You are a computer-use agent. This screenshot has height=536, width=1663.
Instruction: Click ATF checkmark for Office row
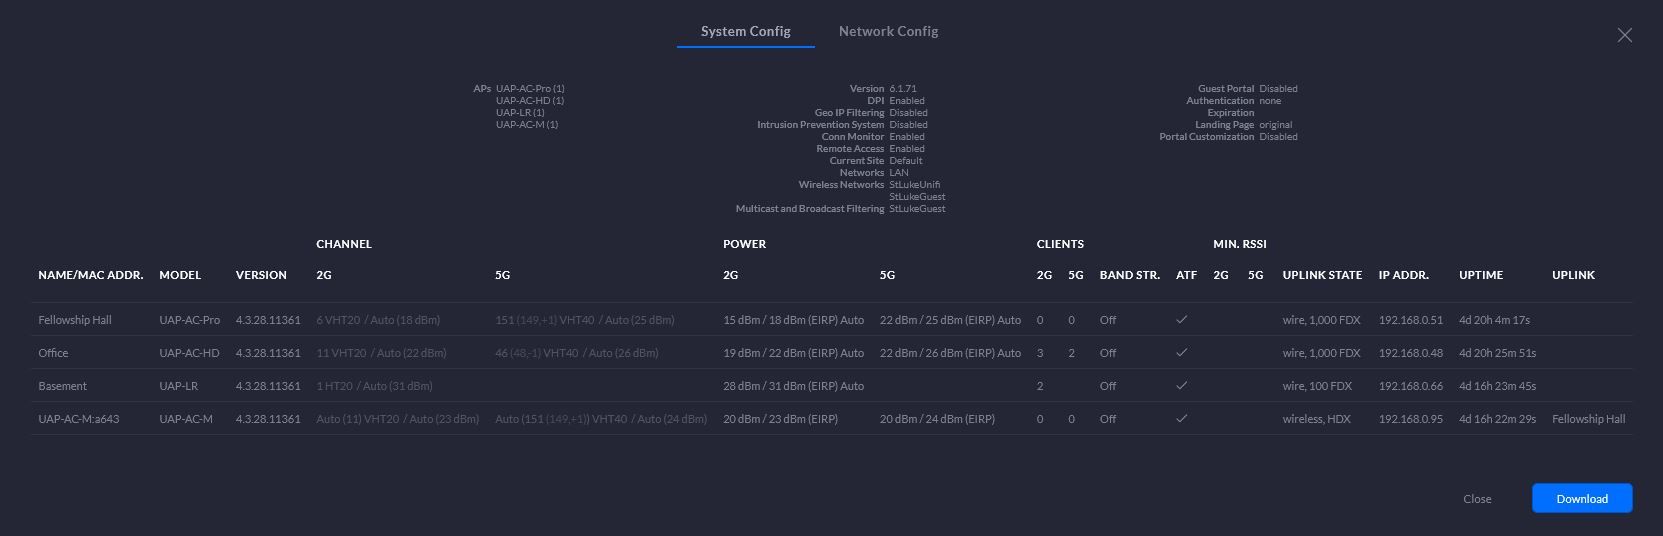coord(1181,353)
